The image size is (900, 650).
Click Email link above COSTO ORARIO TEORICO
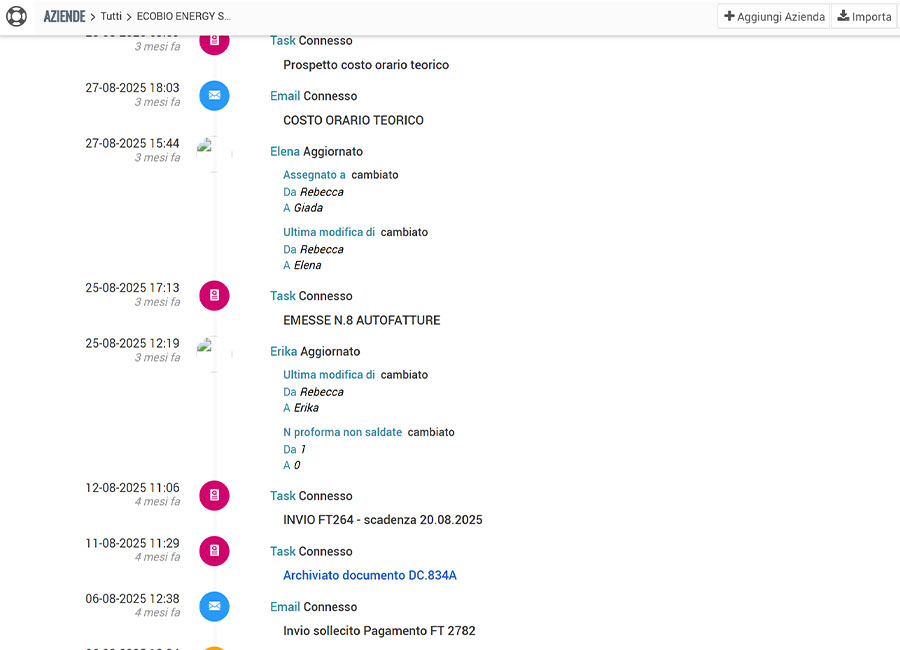(x=285, y=96)
